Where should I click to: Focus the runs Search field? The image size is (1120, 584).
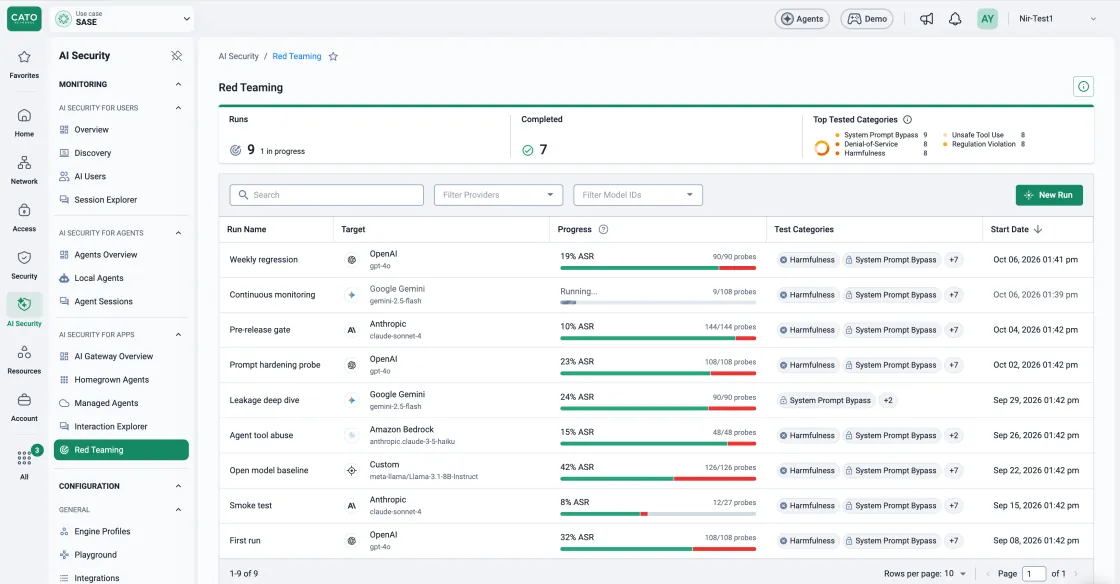[x=326, y=195]
